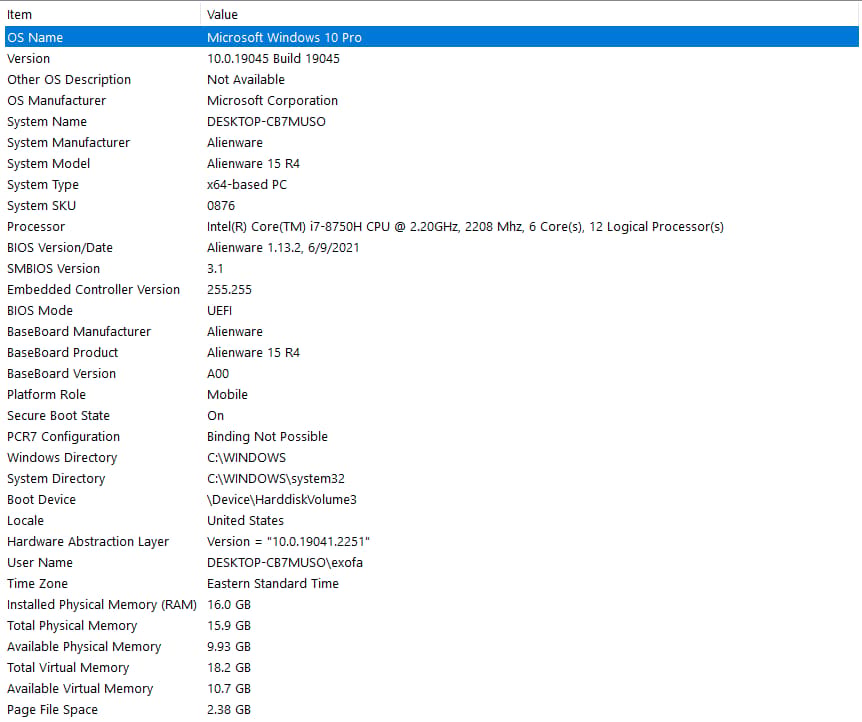This screenshot has width=862, height=722.
Task: Click the 16.0 GB value
Action: click(x=229, y=605)
